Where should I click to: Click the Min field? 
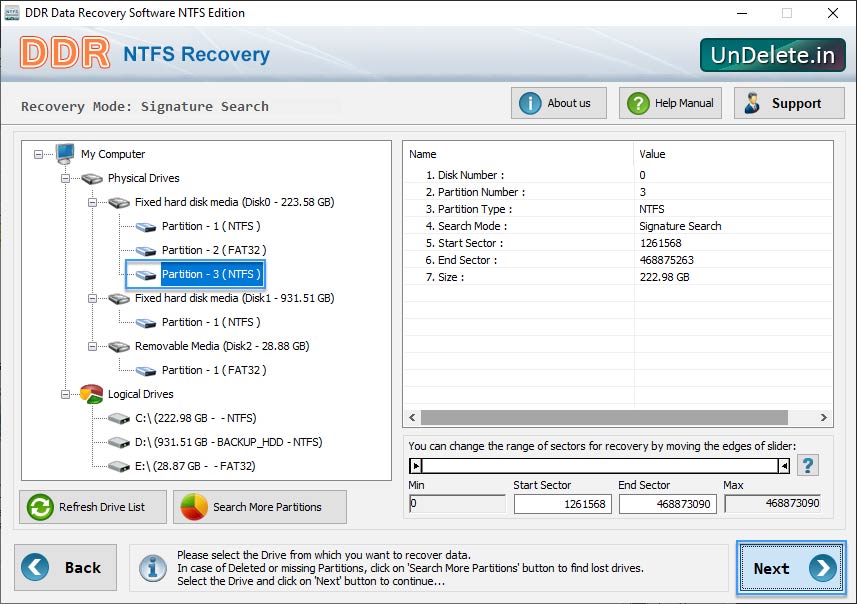(457, 503)
